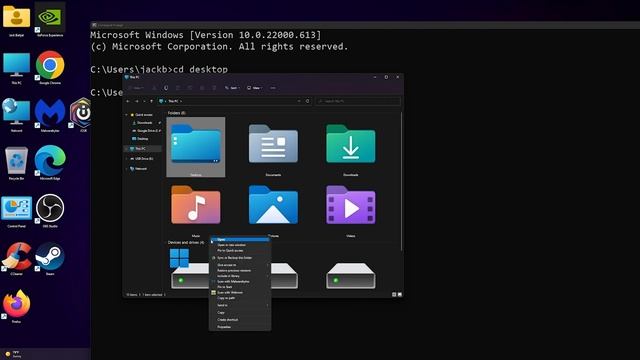This screenshot has height=360, width=640.
Task: Open the Google Chrome desktop shortcut
Action: point(50,68)
